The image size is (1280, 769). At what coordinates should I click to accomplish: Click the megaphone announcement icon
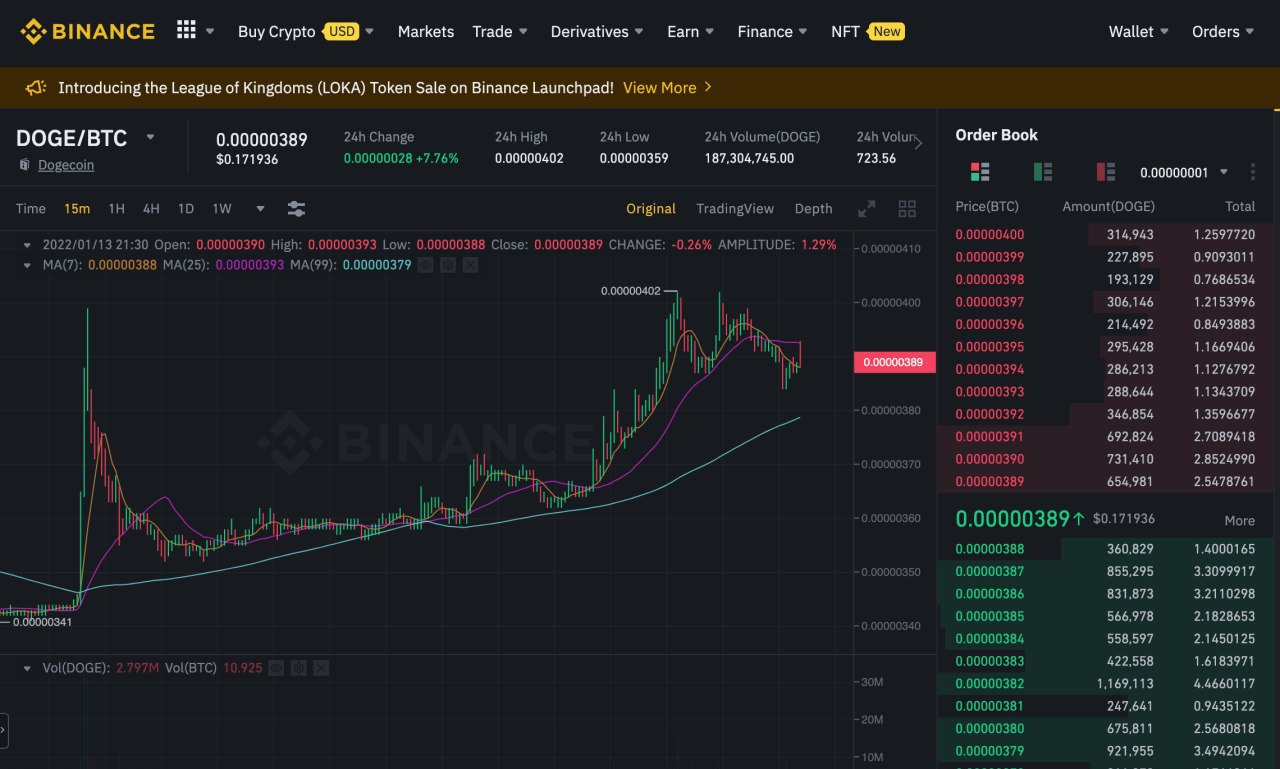coord(36,88)
